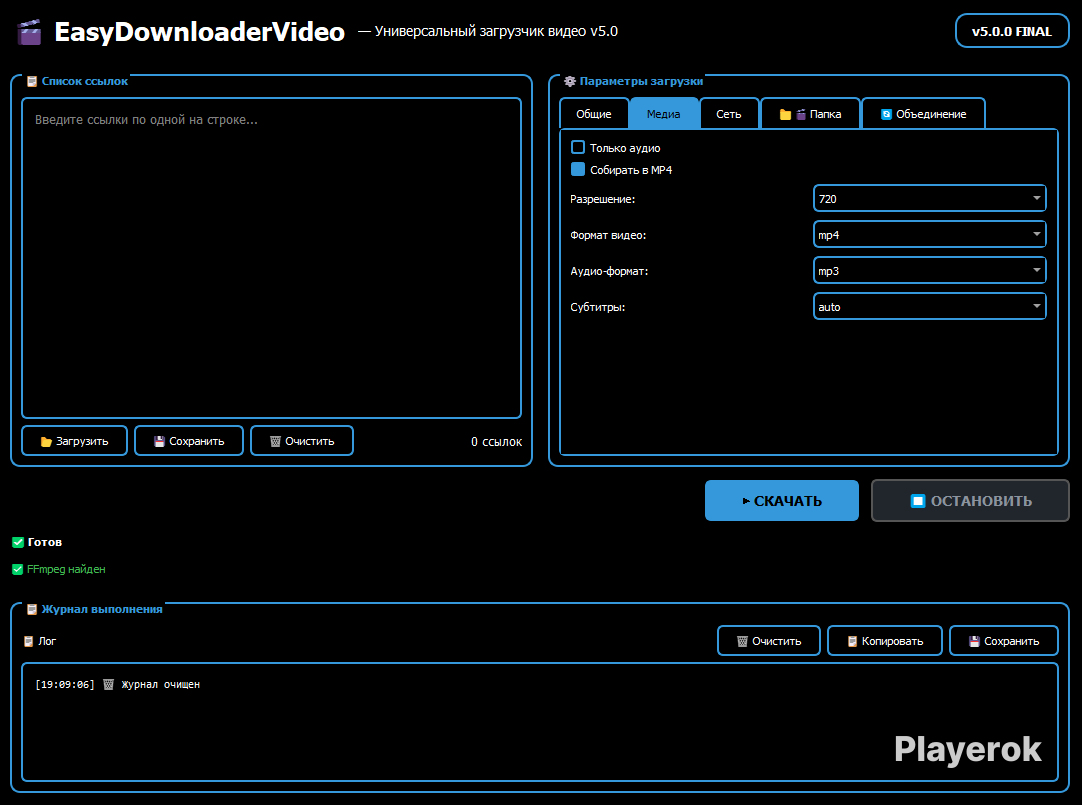
Task: Toggle the Собирать в MP4 checkbox
Action: tap(578, 169)
